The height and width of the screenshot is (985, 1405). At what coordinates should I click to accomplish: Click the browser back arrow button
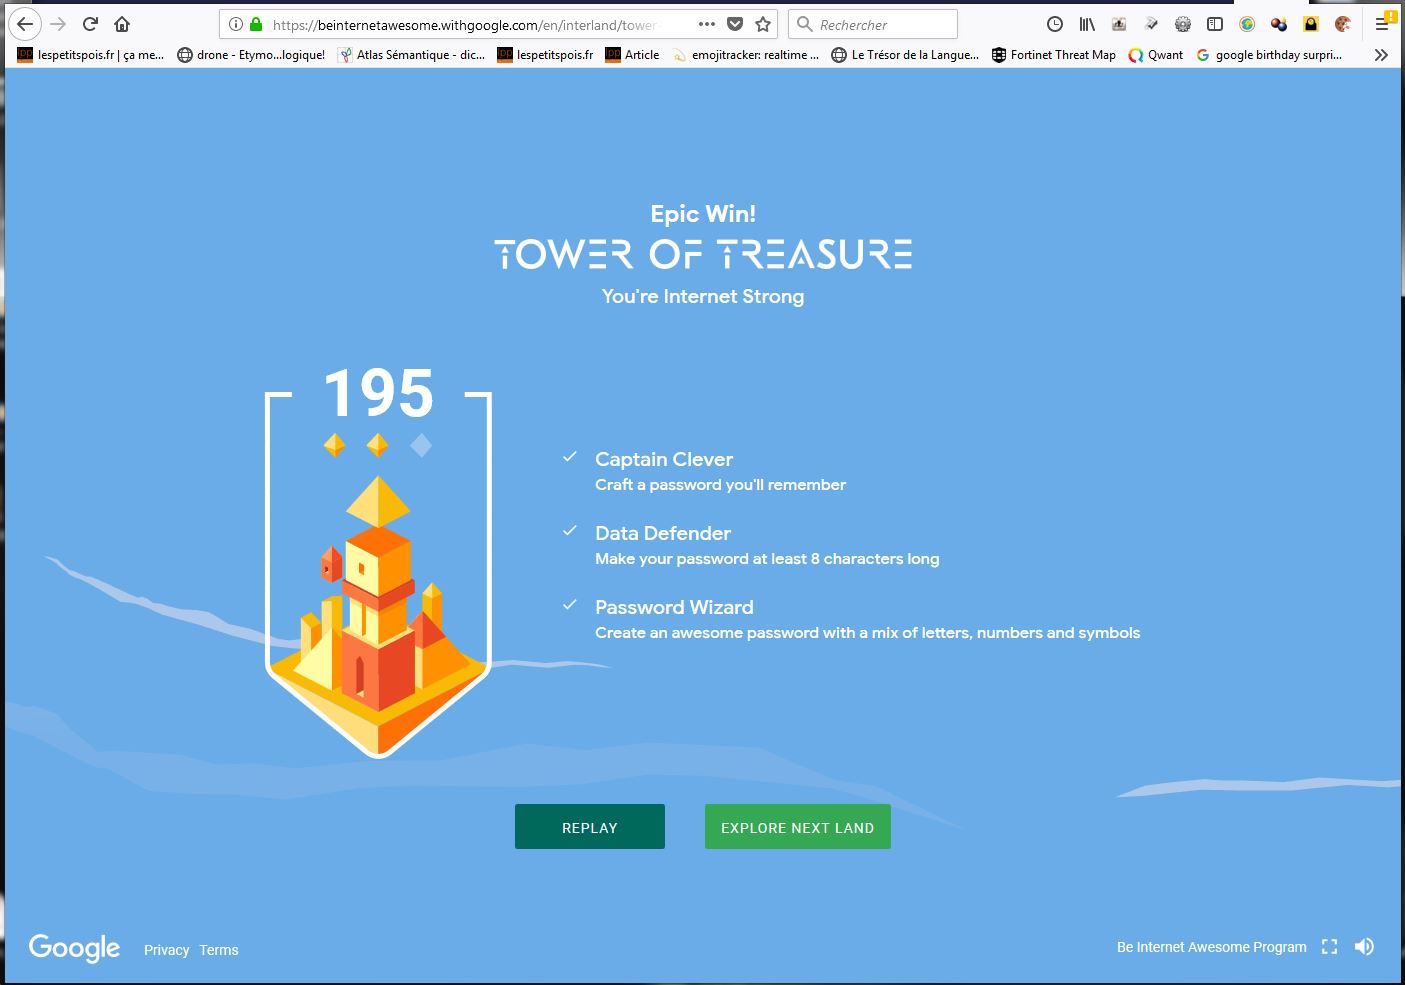pyautogui.click(x=25, y=24)
